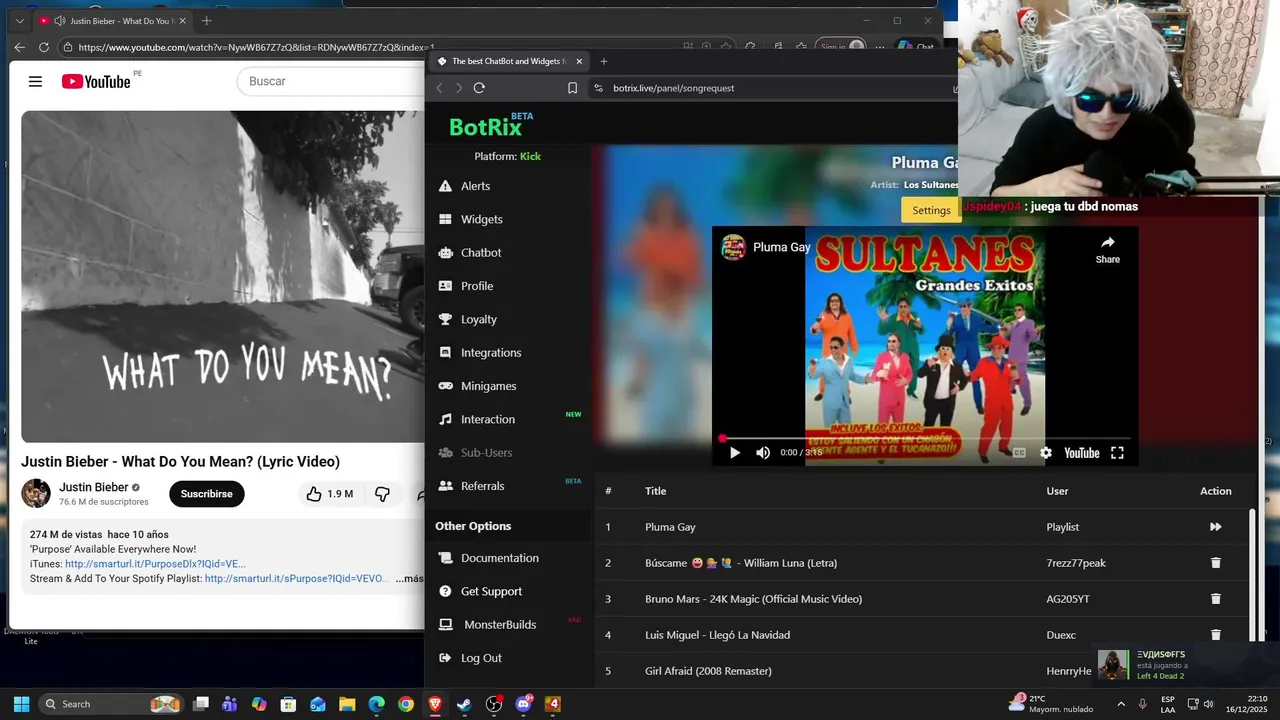Open Discord from the taskbar
Screen dimensions: 1280x720
(523, 704)
